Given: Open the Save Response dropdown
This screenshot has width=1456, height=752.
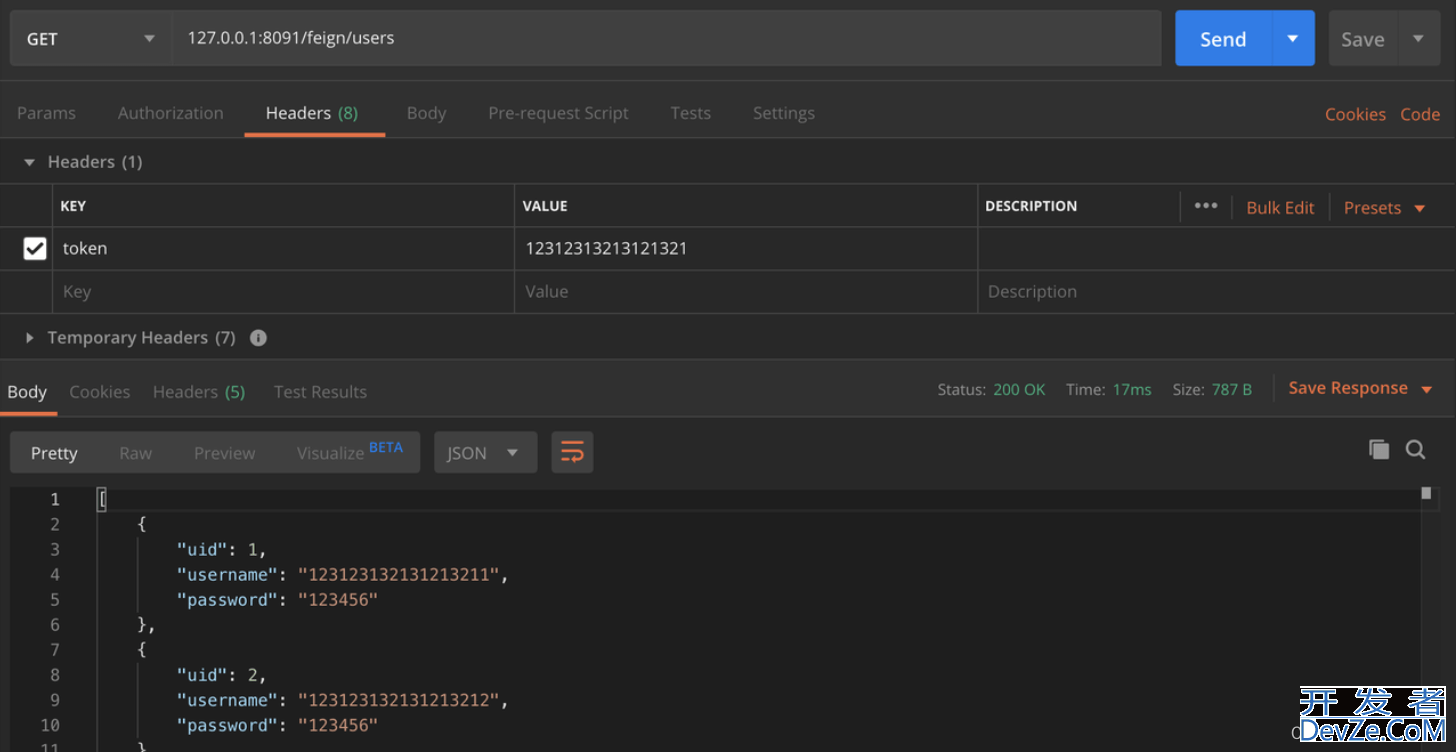Looking at the screenshot, I should tap(1360, 389).
